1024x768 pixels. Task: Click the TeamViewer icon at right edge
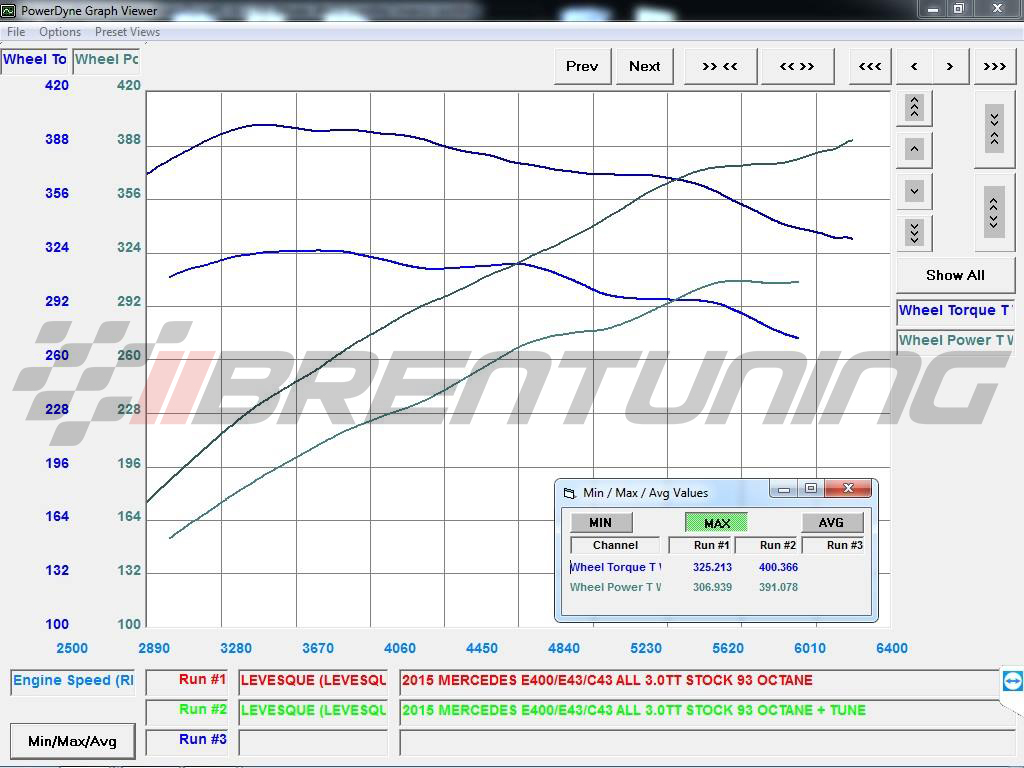click(x=1012, y=681)
